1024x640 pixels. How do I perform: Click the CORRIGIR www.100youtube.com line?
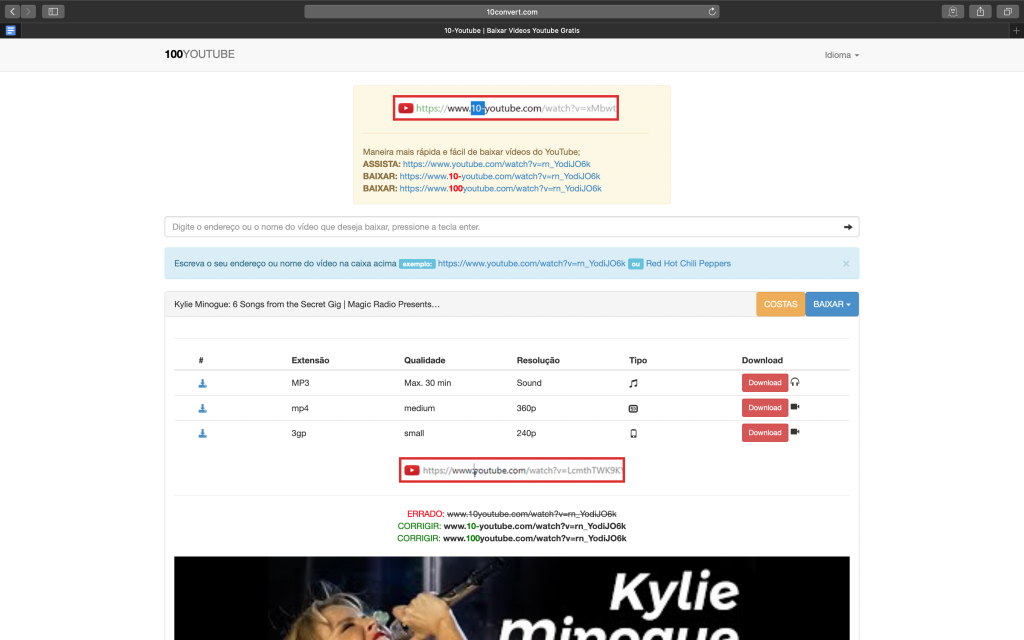[x=512, y=539]
